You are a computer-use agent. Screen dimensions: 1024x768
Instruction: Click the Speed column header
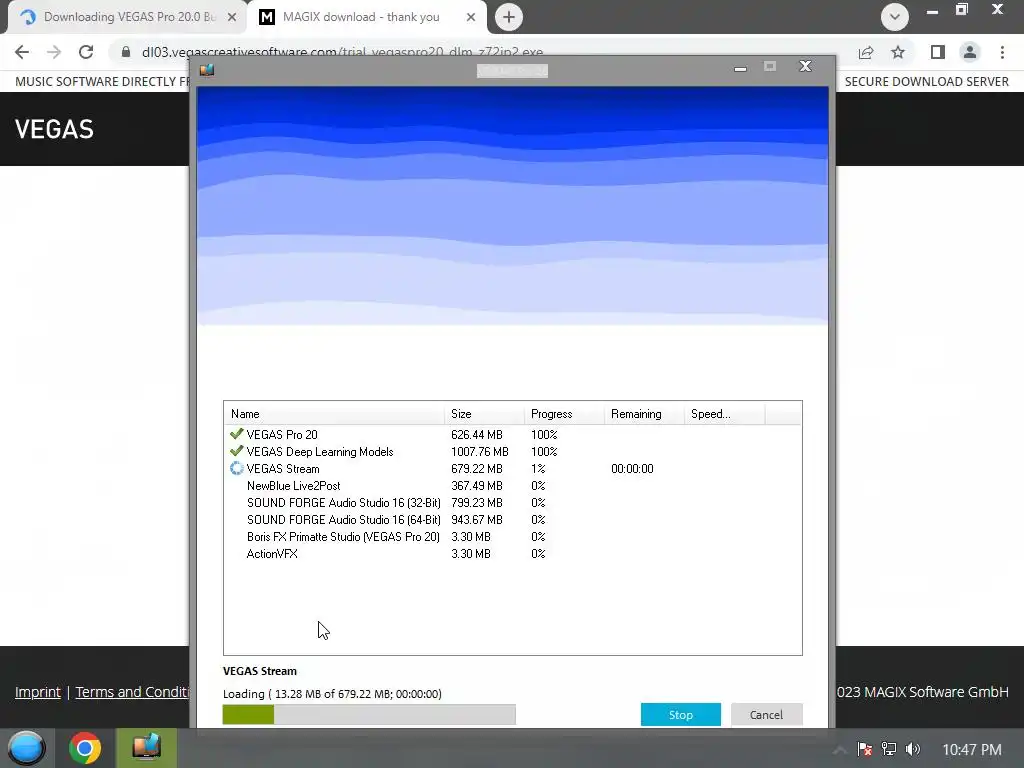tap(724, 414)
